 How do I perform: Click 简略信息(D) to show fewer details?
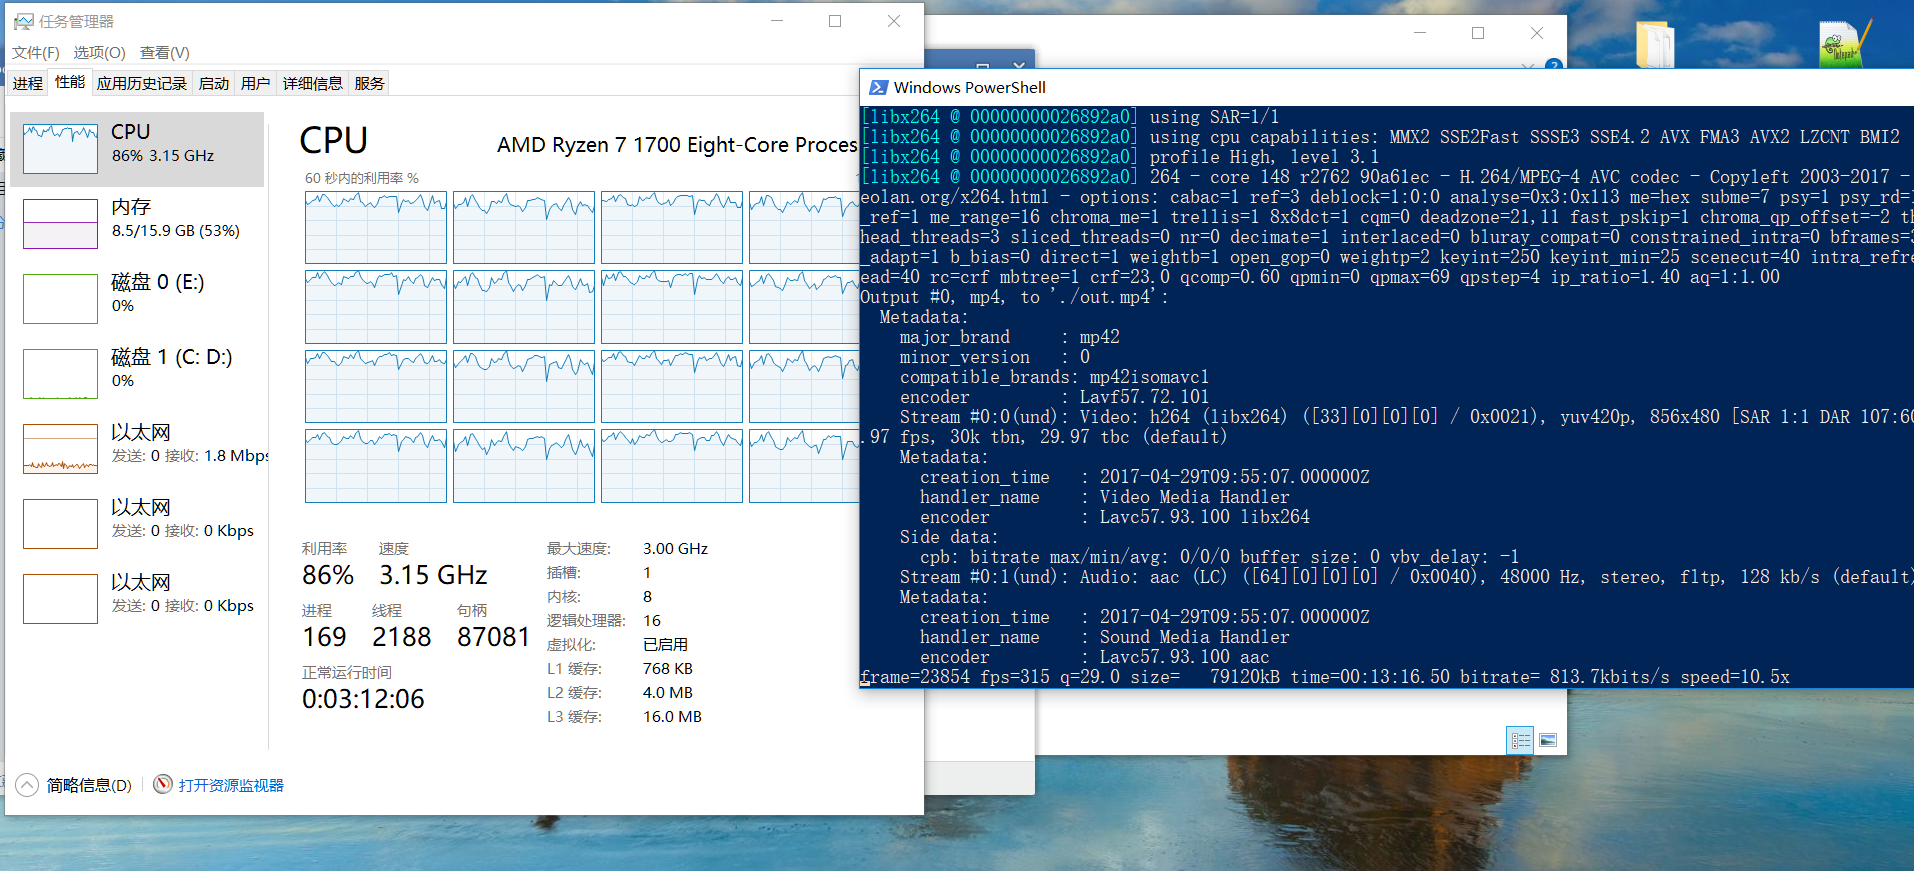click(x=89, y=785)
